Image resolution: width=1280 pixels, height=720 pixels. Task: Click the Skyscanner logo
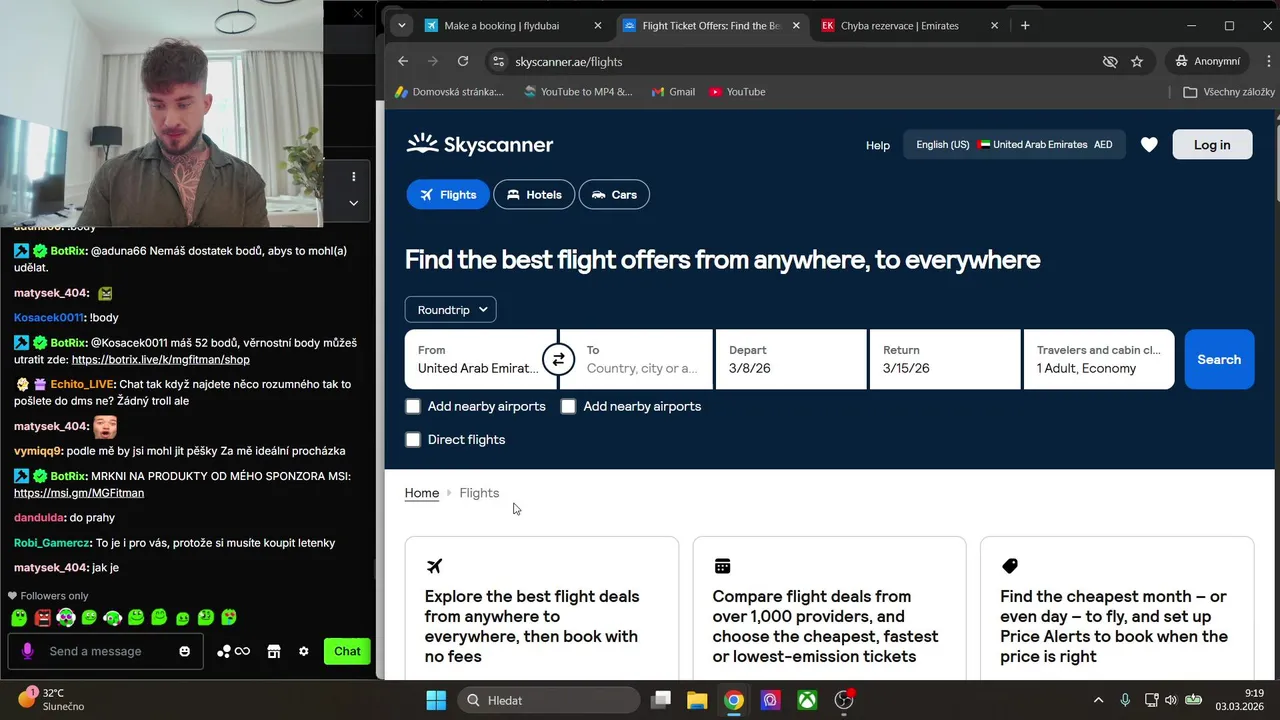[x=480, y=145]
